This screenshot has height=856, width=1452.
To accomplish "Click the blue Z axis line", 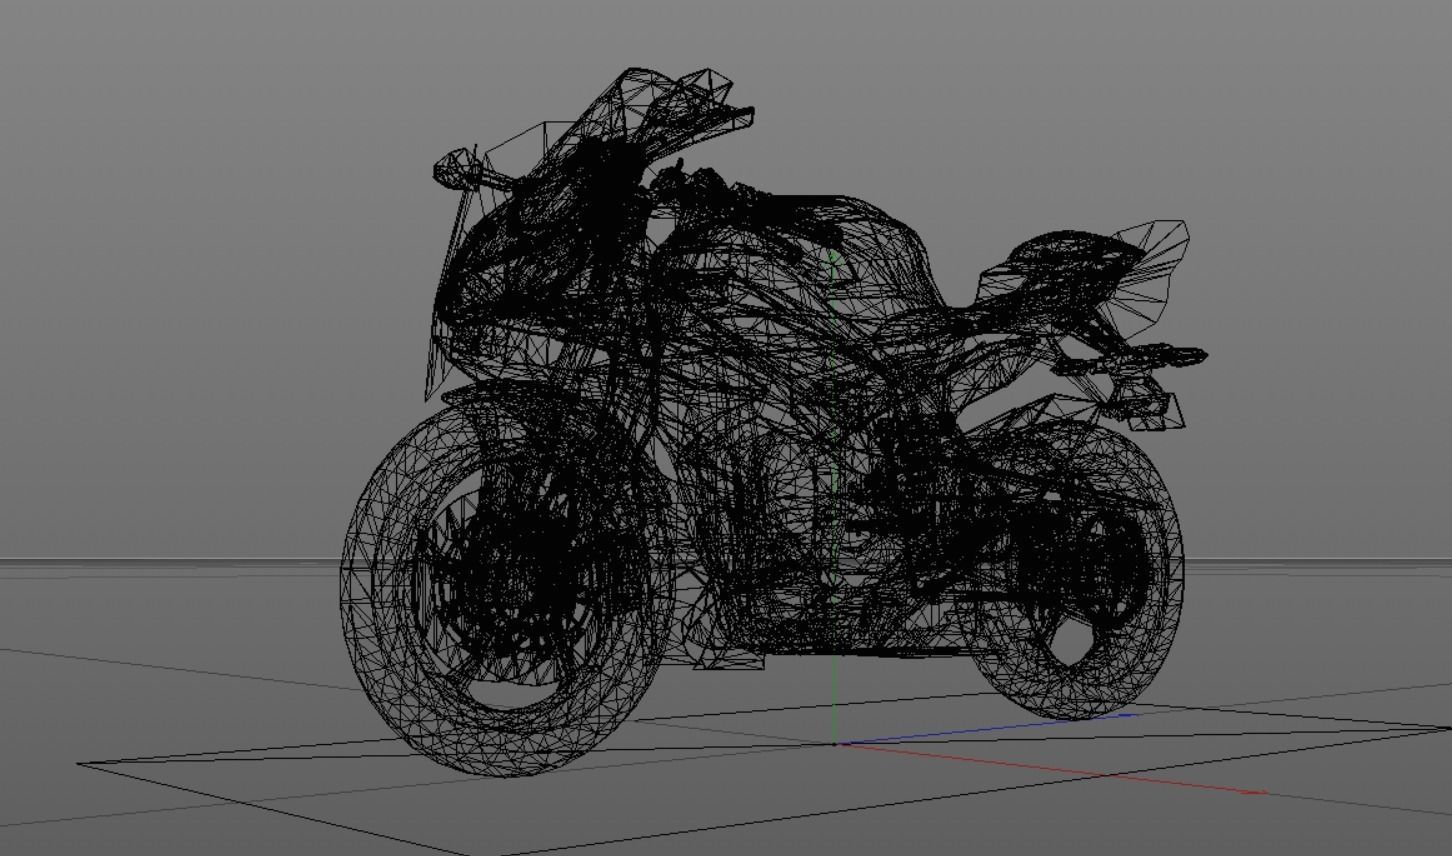I will coord(988,729).
